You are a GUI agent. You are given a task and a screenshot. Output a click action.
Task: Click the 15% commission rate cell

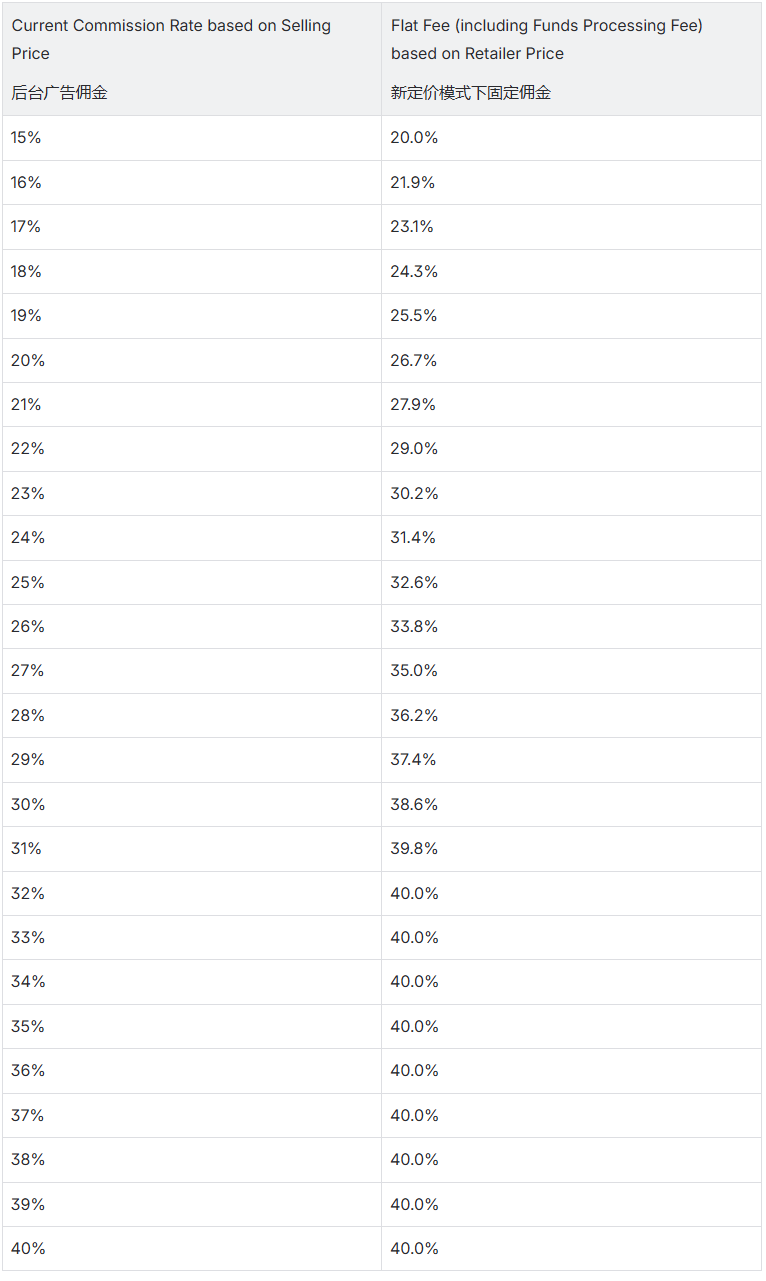coord(26,138)
